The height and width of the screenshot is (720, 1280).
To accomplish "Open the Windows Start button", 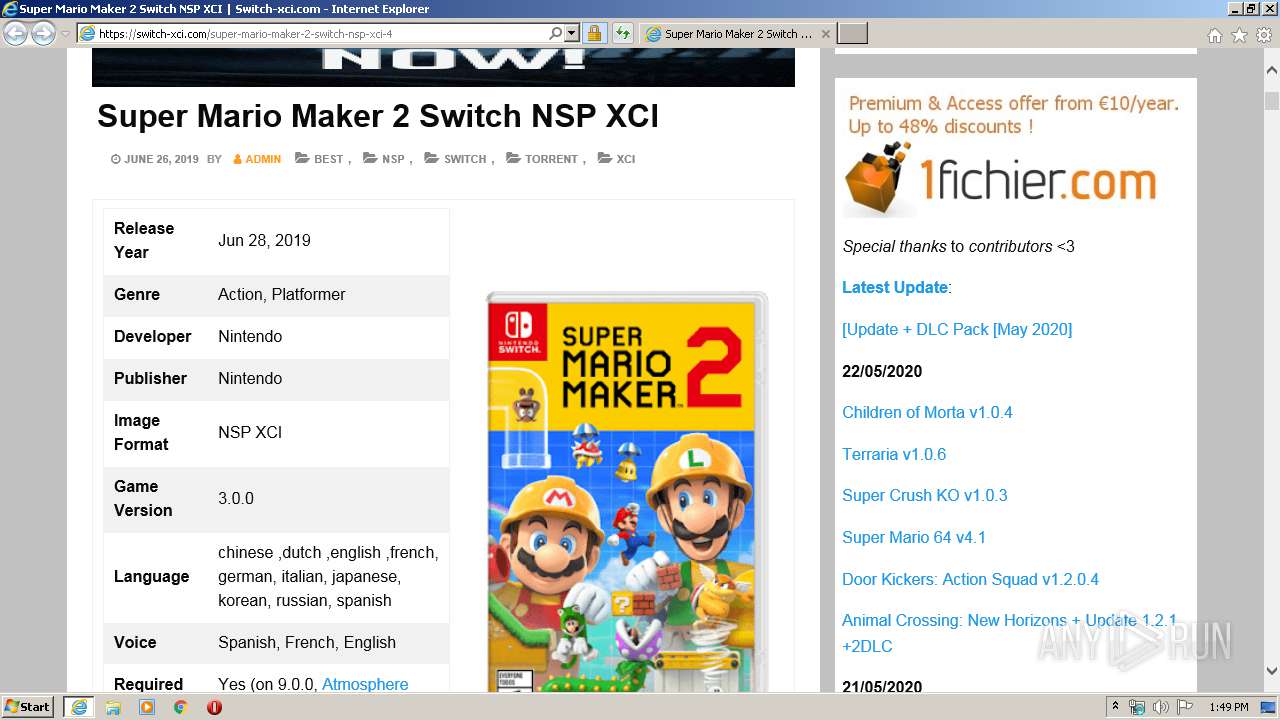I will (x=27, y=707).
